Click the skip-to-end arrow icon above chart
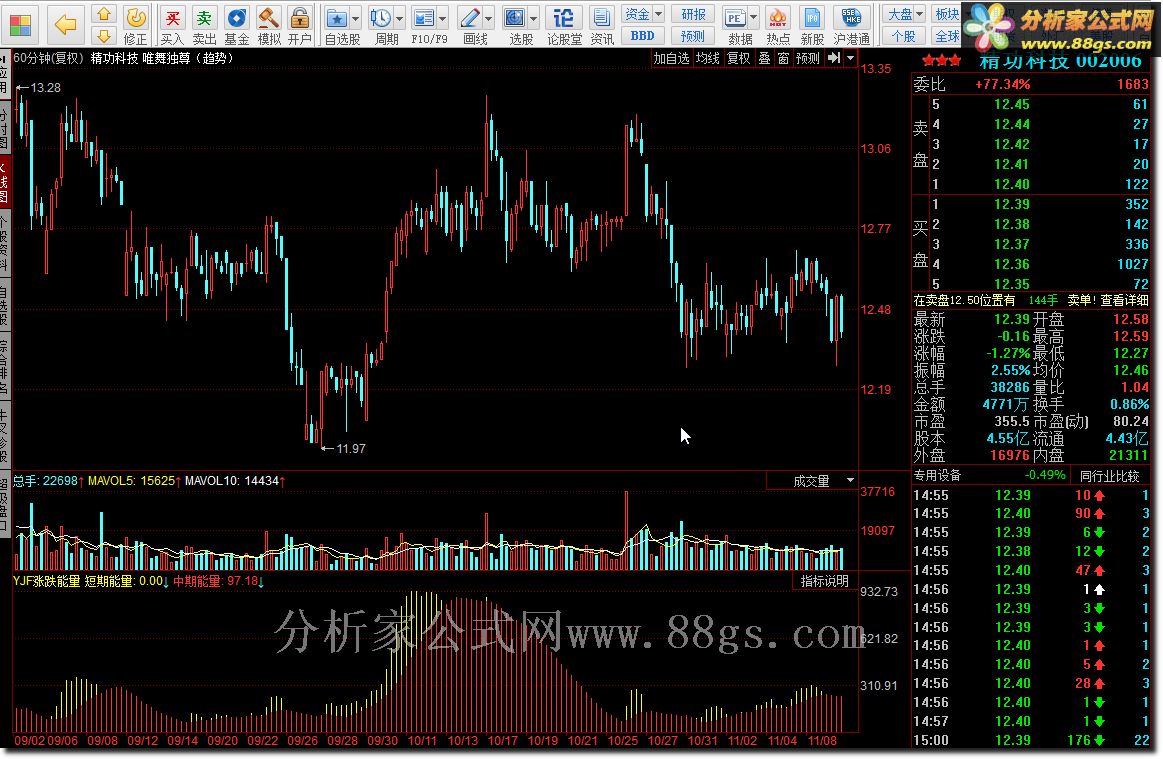 click(x=834, y=58)
